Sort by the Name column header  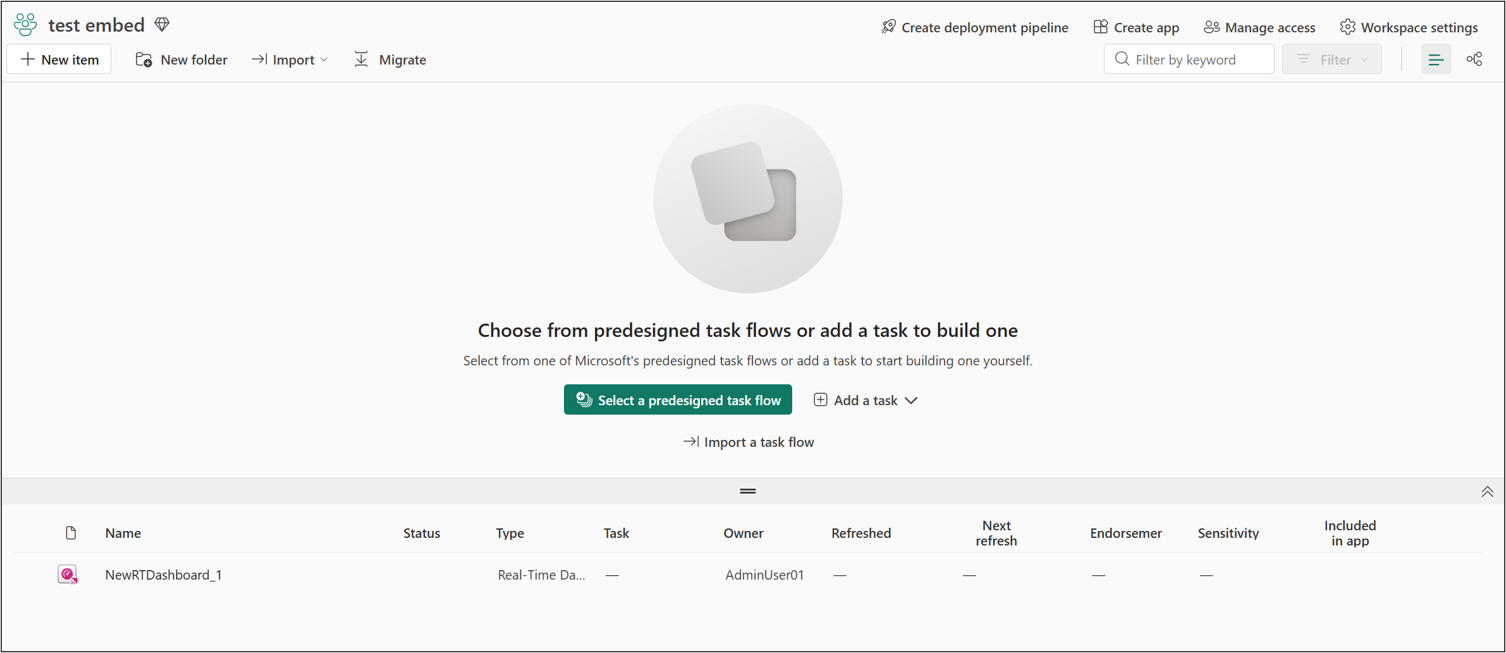point(123,533)
